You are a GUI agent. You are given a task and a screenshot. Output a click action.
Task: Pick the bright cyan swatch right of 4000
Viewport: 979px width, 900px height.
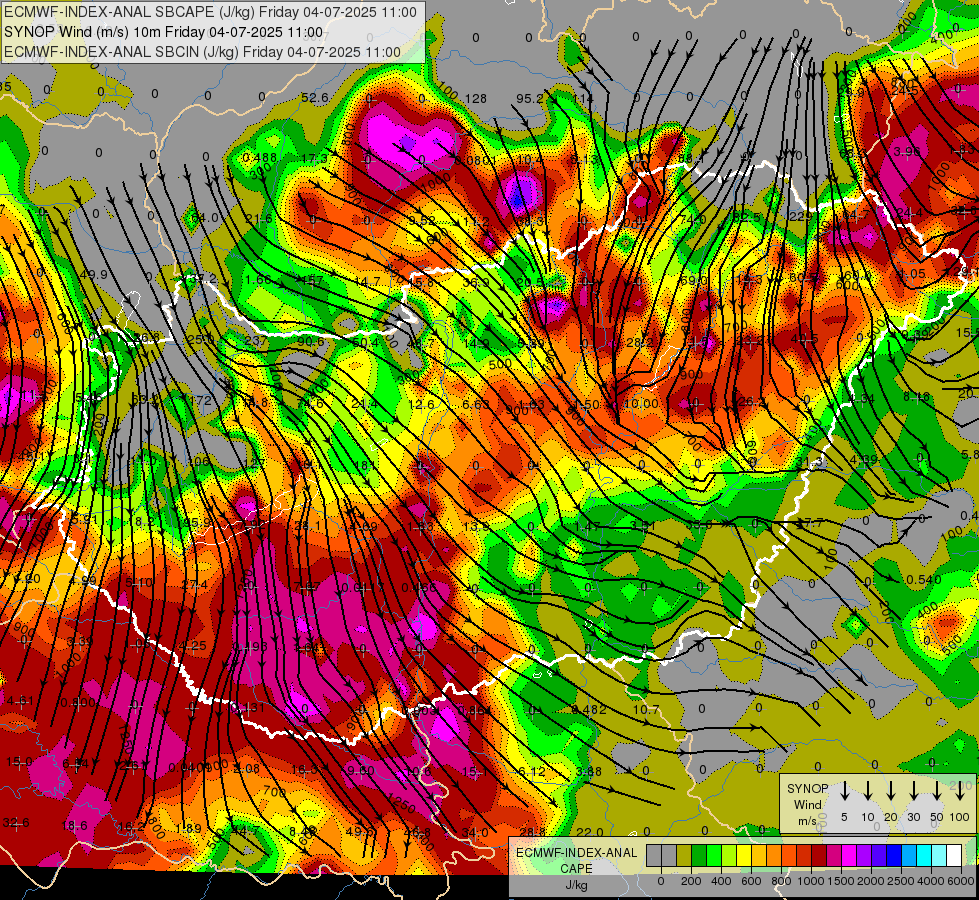tap(938, 855)
